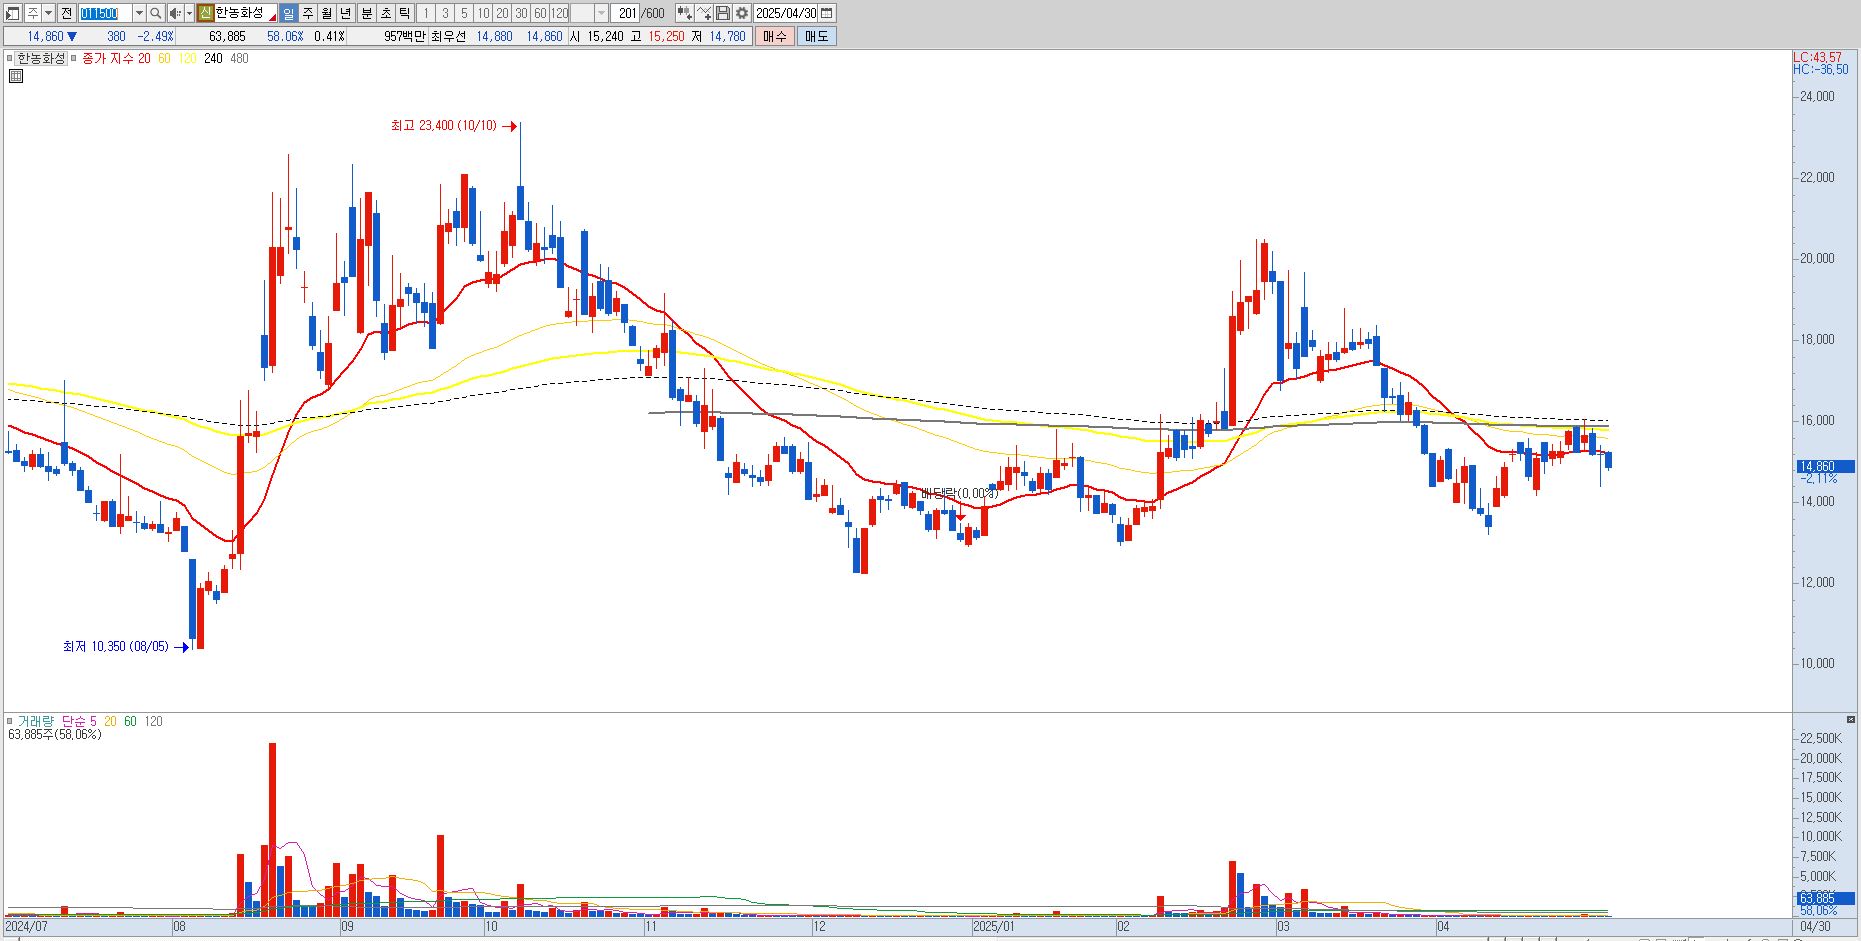Click the 매수 buy button
Viewport: 1861px width, 941px height.
pyautogui.click(x=775, y=36)
